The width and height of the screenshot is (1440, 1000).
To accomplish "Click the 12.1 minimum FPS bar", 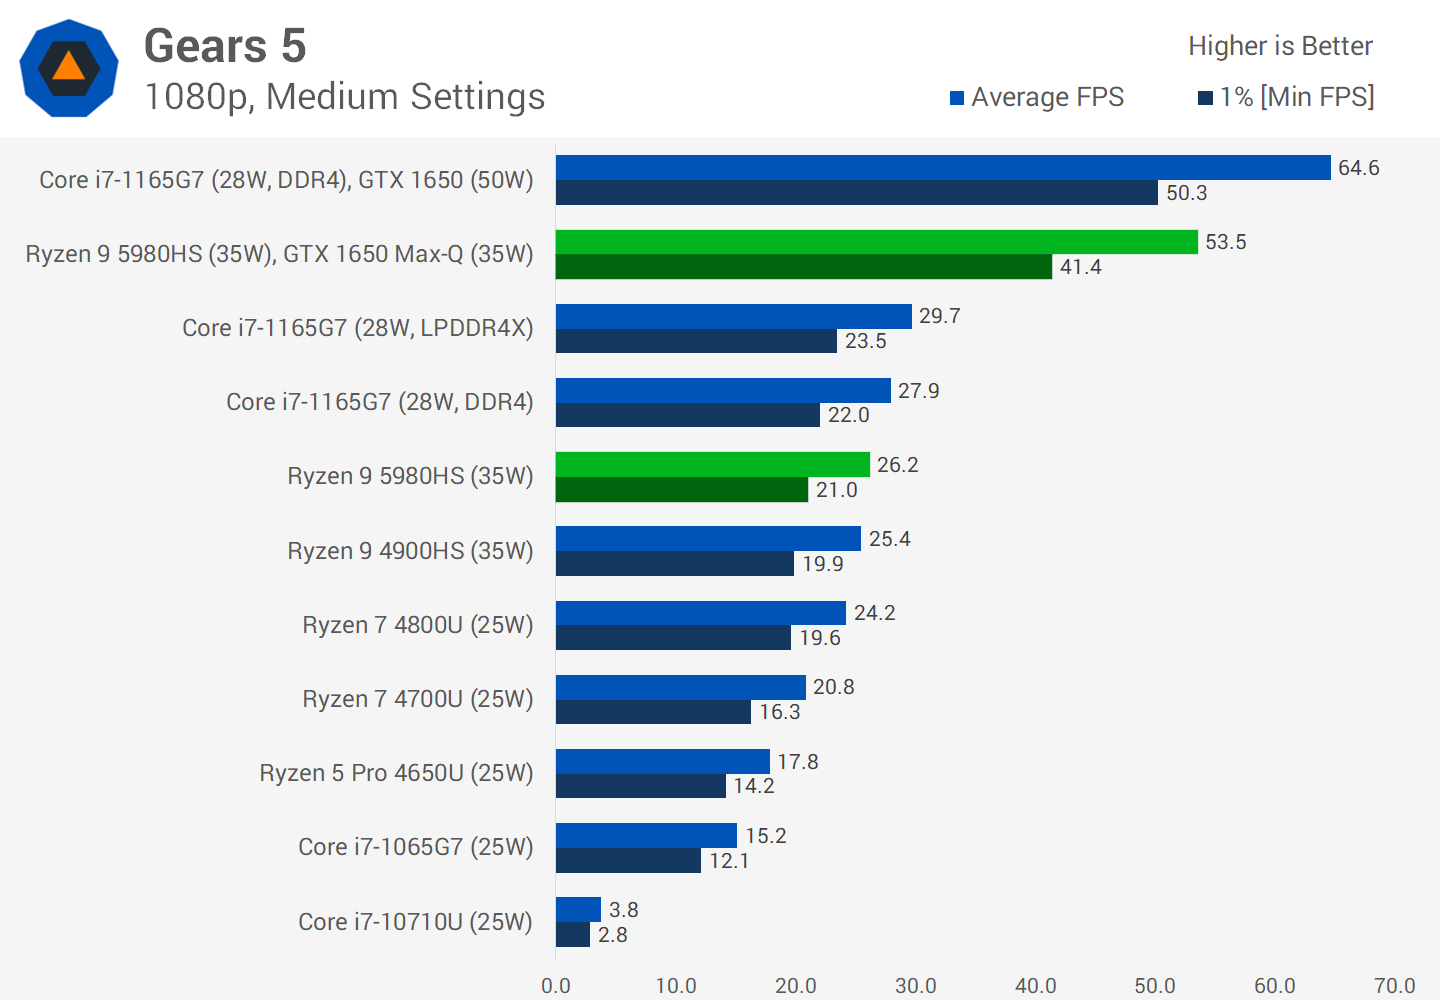I will tap(629, 860).
